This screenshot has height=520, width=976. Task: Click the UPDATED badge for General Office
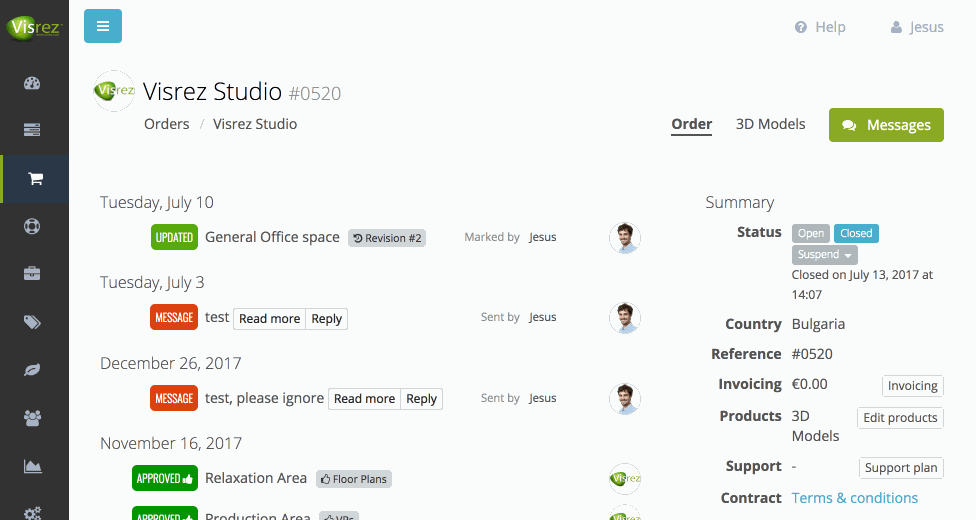[174, 237]
